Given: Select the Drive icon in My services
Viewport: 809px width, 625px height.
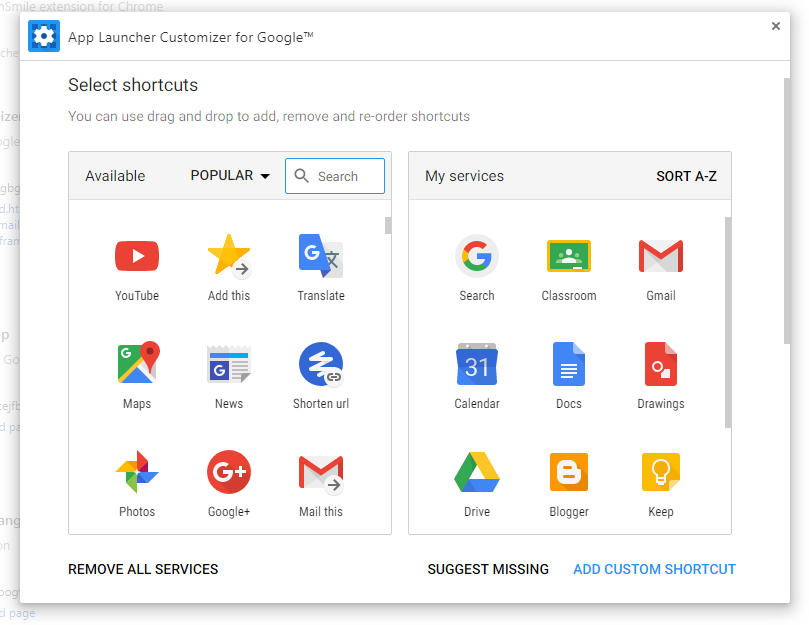Looking at the screenshot, I should click(x=477, y=472).
